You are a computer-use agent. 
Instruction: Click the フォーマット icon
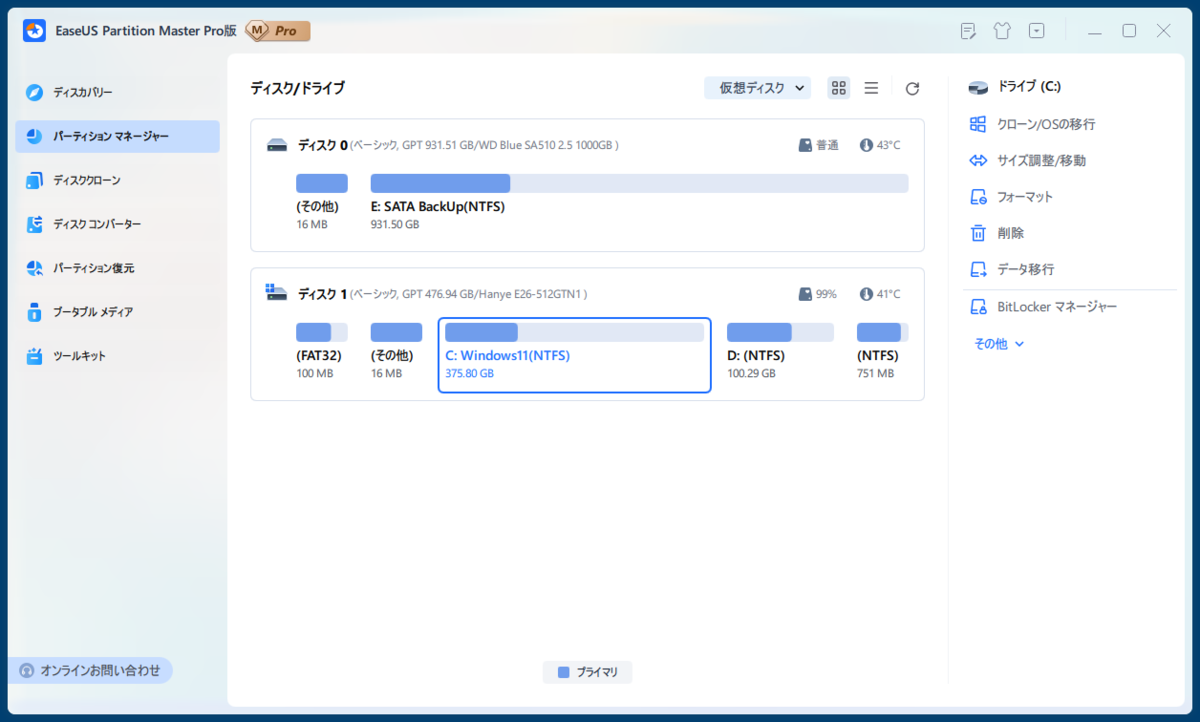pyautogui.click(x=978, y=197)
